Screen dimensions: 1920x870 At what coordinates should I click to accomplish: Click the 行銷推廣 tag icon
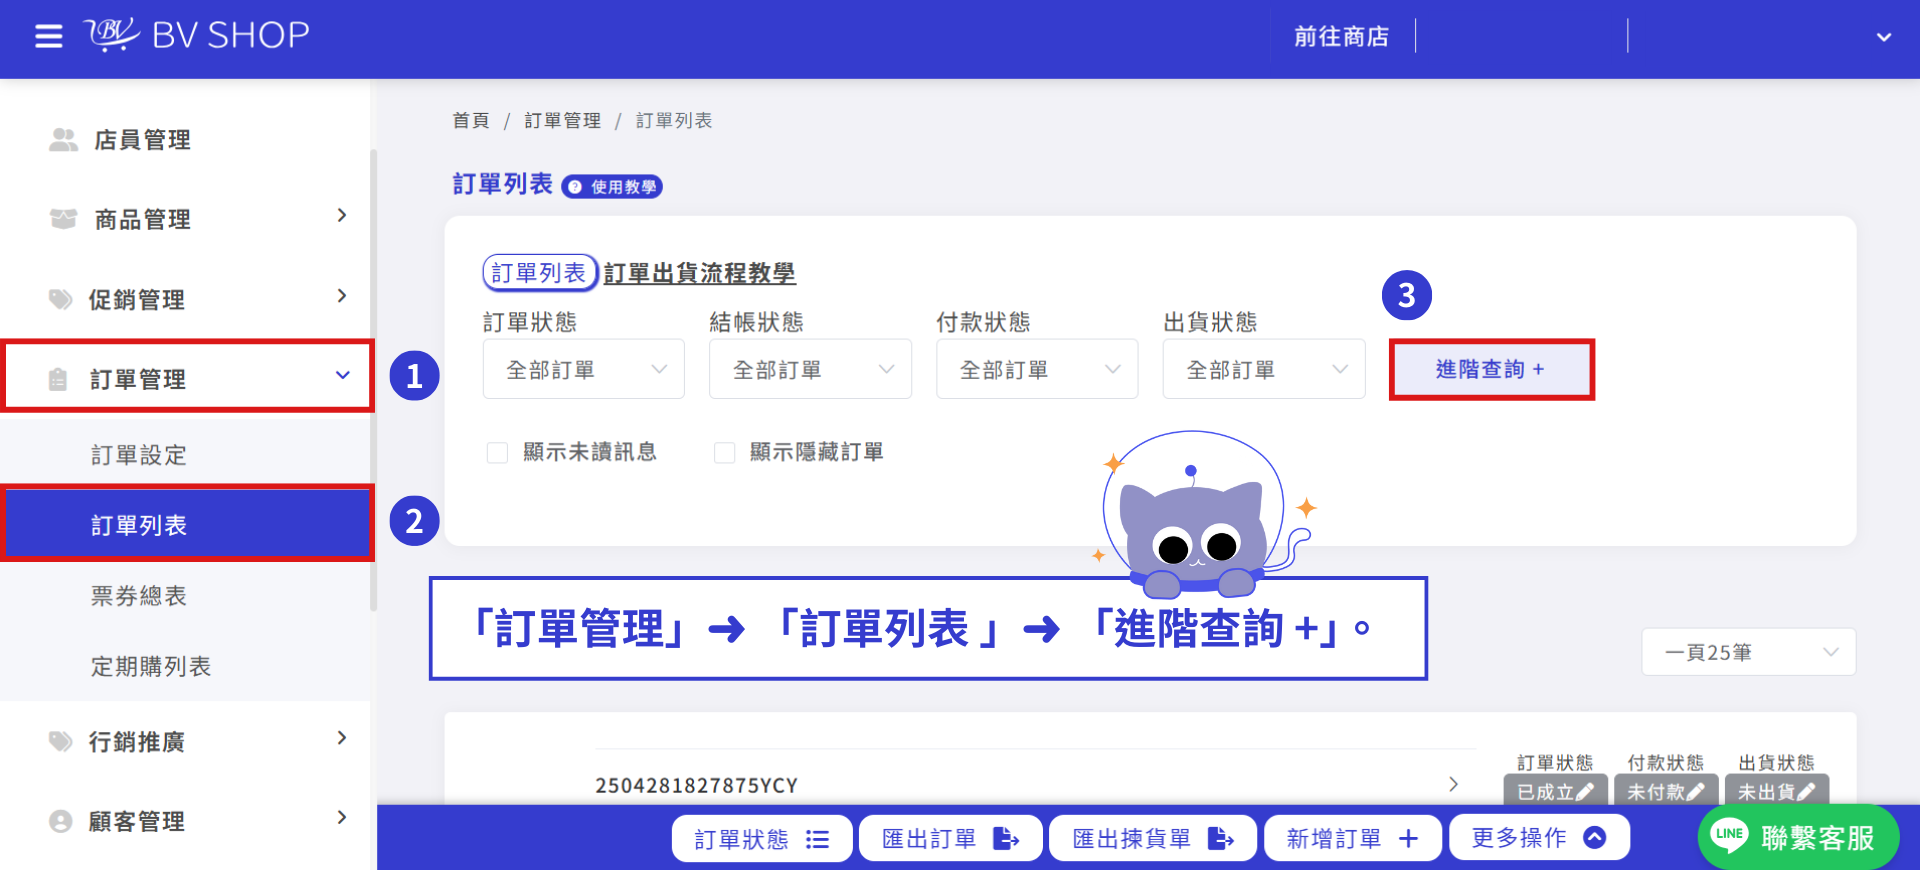point(60,741)
